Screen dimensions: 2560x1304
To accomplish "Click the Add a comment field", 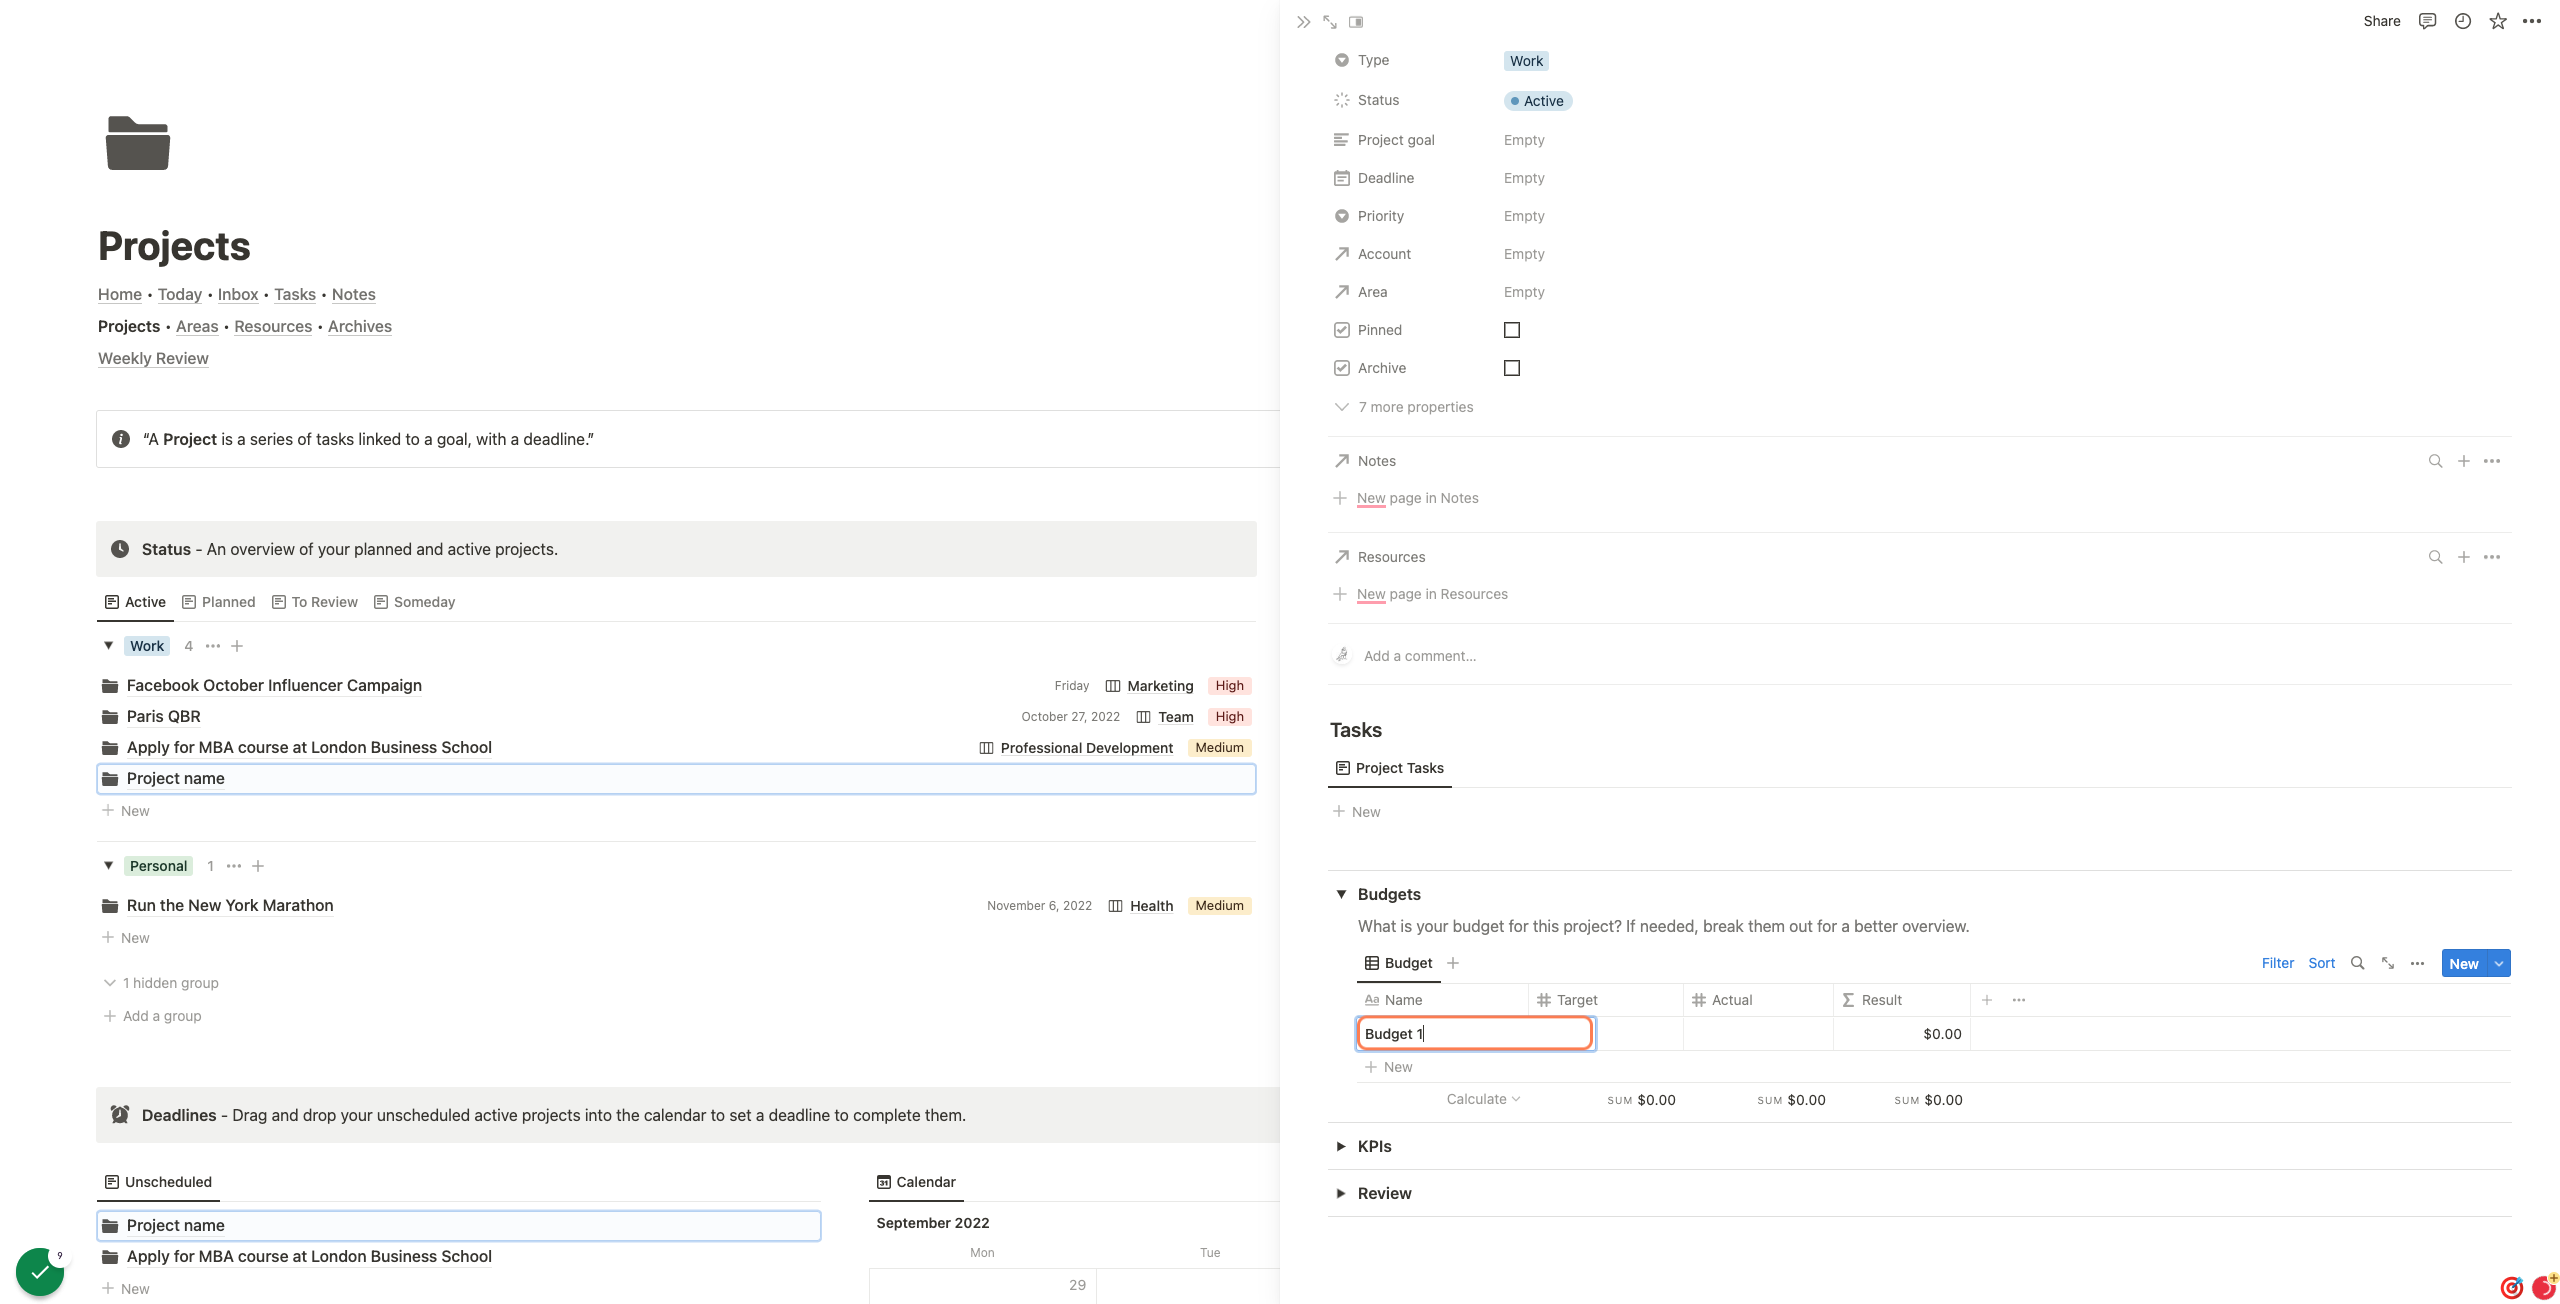I will pyautogui.click(x=1420, y=656).
